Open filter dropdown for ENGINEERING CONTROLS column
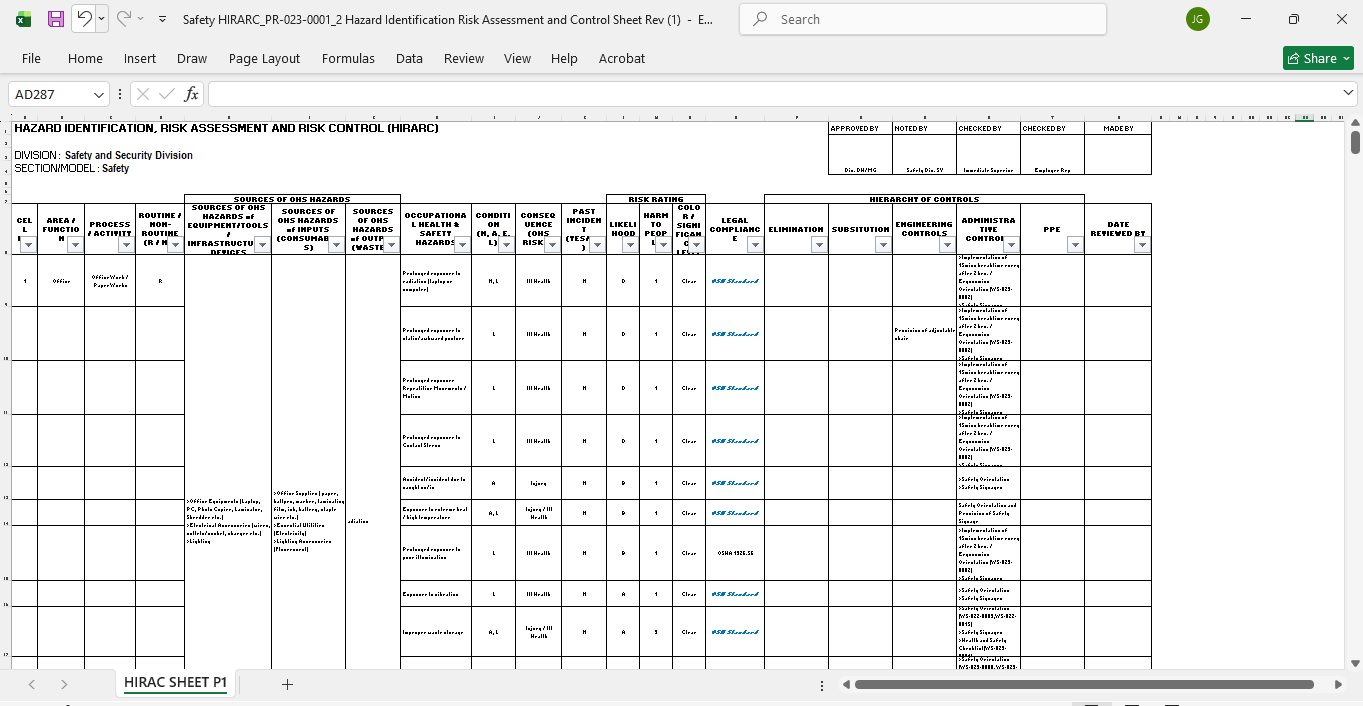 [947, 245]
